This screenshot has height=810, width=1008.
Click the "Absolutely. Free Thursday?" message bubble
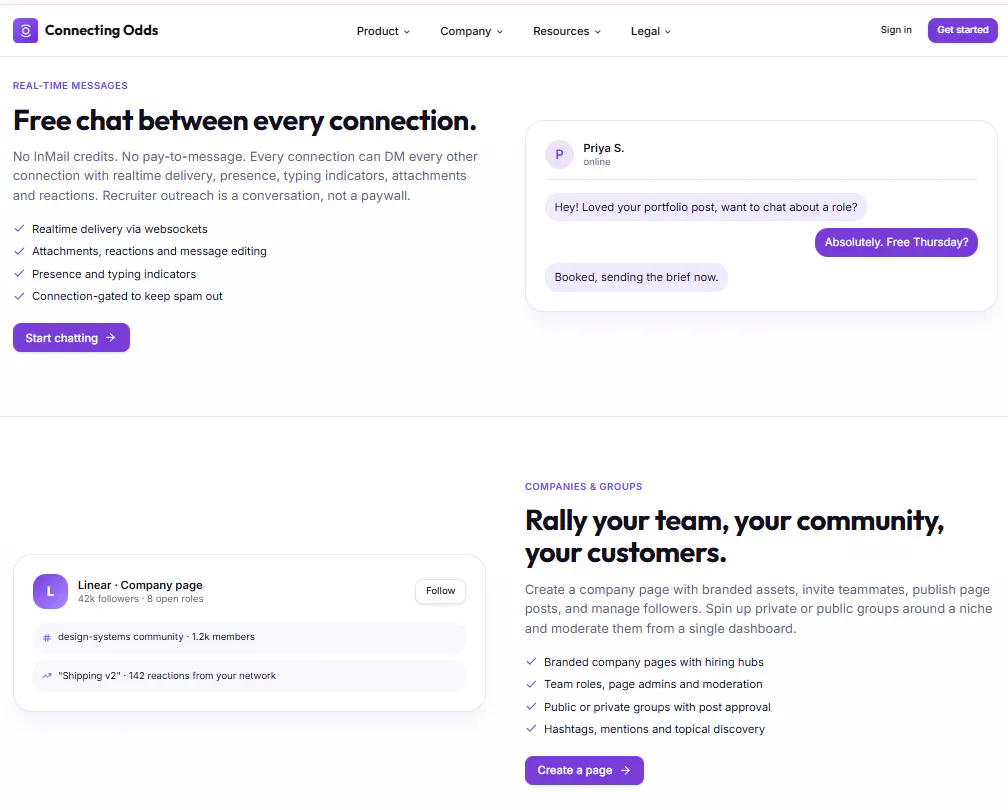[x=896, y=242]
